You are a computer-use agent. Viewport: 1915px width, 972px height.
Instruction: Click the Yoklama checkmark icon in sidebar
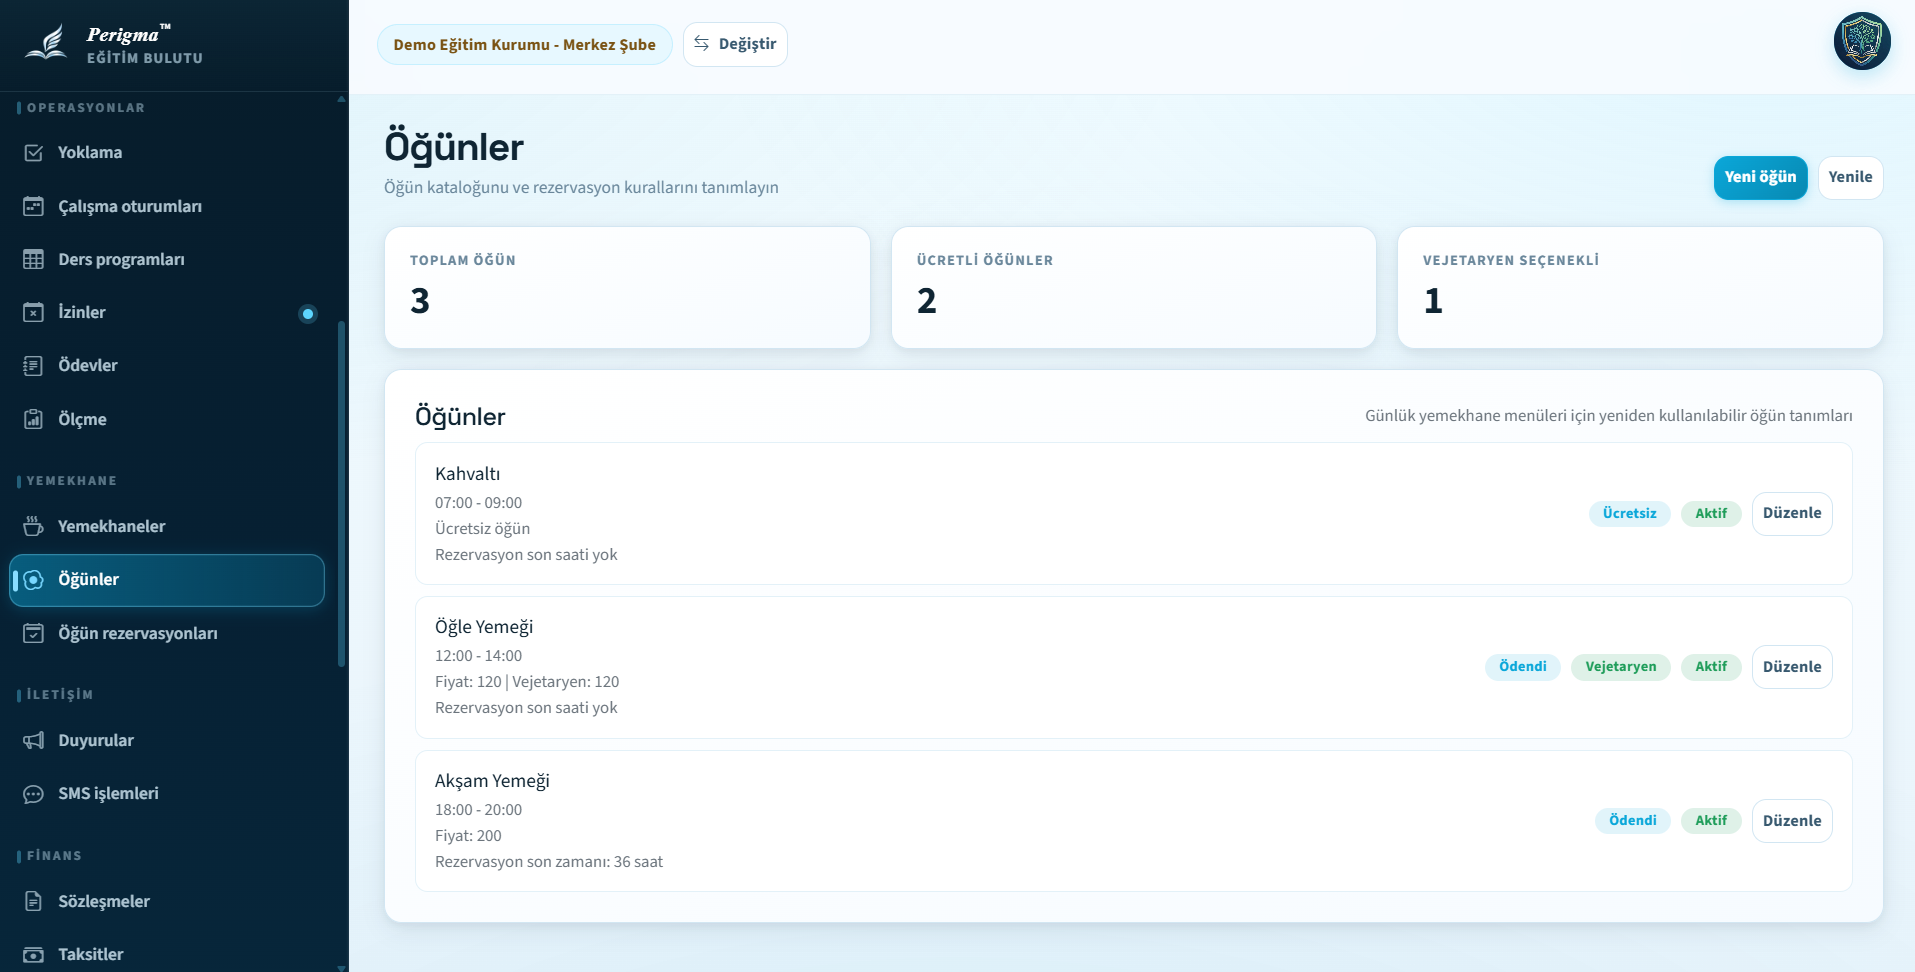point(33,153)
